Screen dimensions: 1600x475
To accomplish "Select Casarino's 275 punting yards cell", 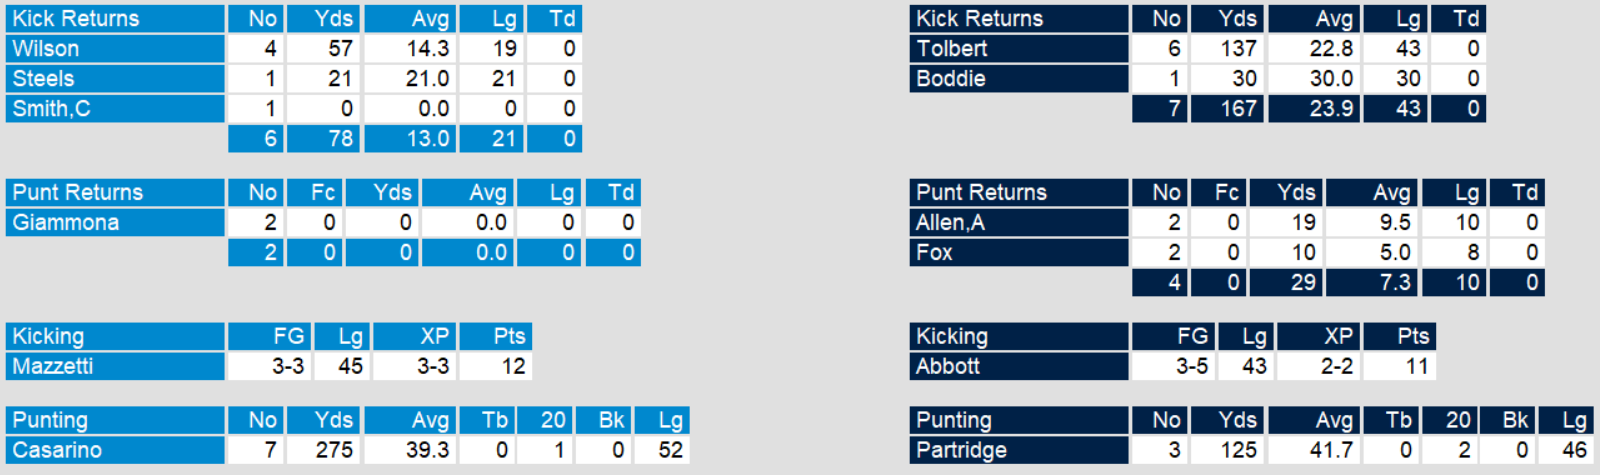I will click(334, 451).
